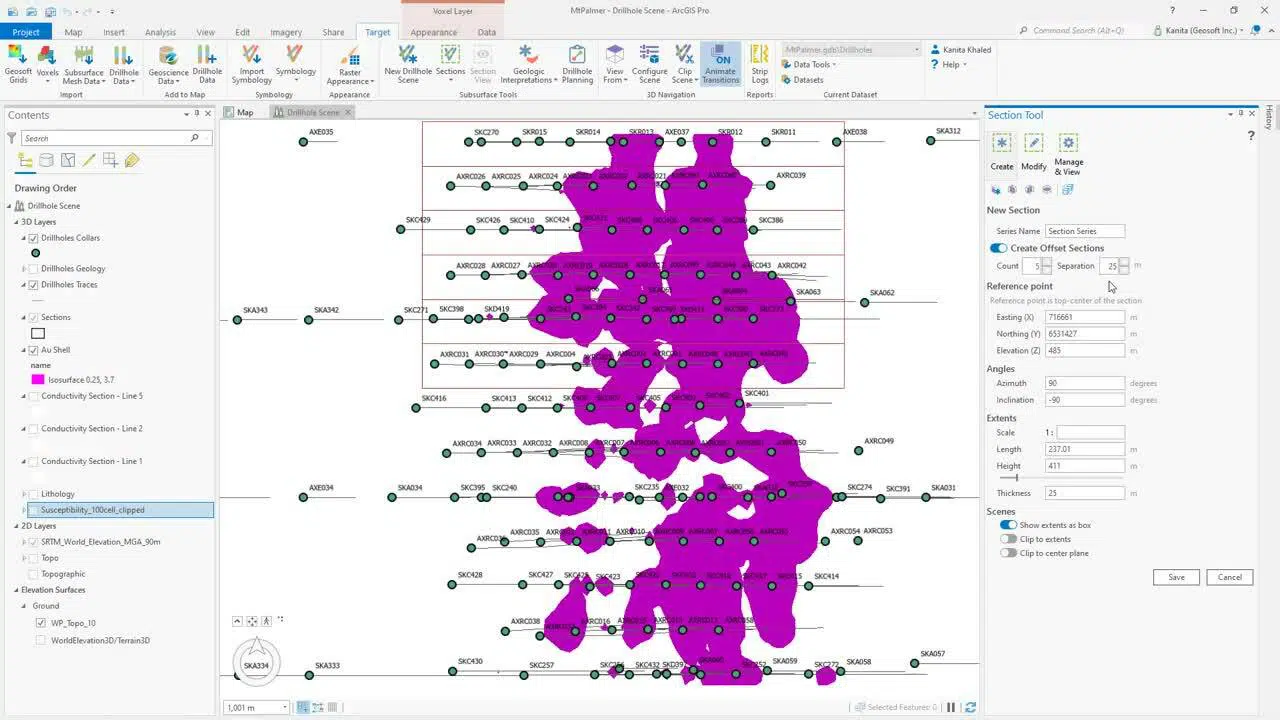This screenshot has height=720, width=1280.
Task: Enable the Drillholes Geology layer checkbox
Action: (34, 268)
